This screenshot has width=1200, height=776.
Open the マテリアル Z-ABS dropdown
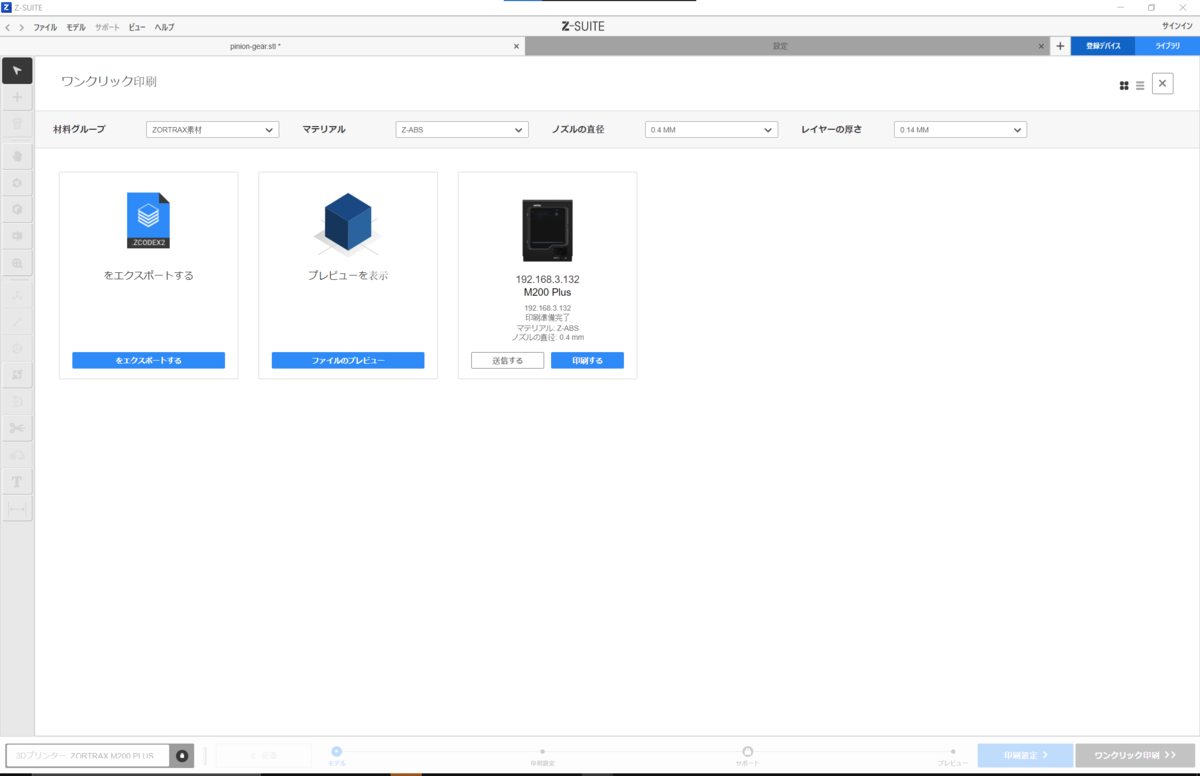point(461,129)
